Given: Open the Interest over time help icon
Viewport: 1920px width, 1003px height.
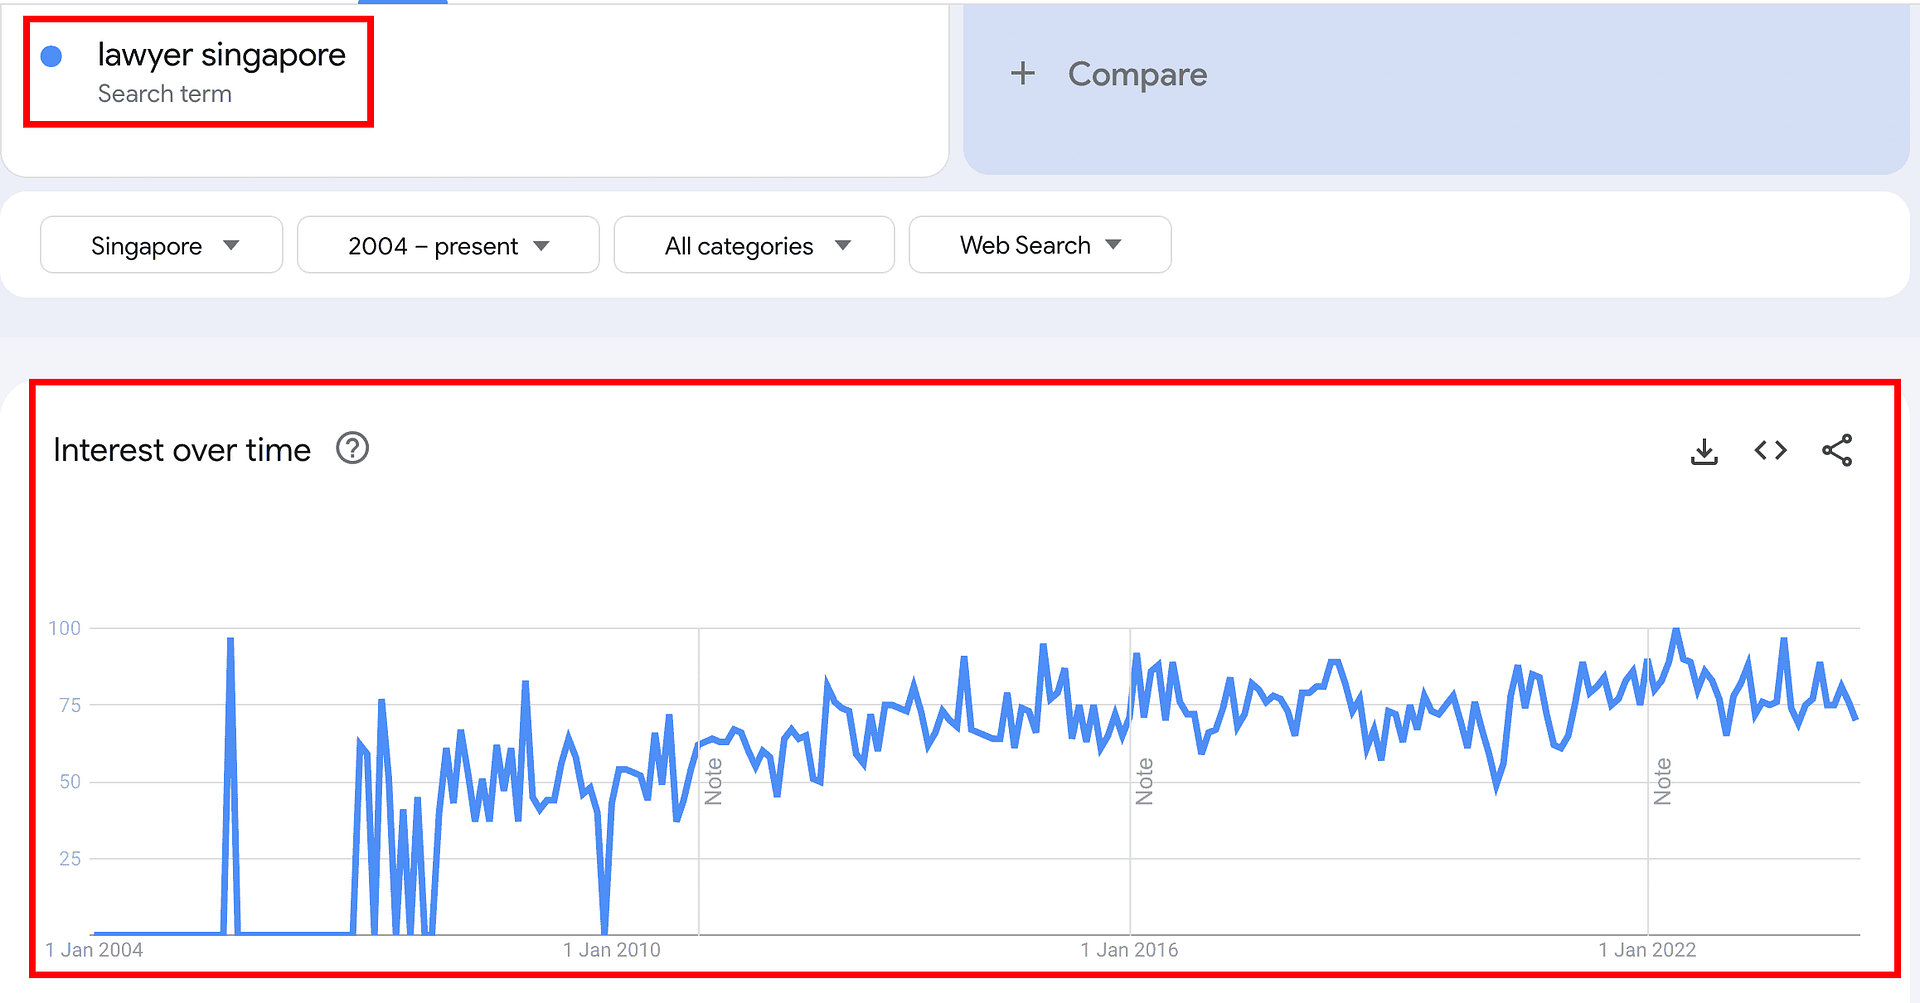Looking at the screenshot, I should coord(352,449).
